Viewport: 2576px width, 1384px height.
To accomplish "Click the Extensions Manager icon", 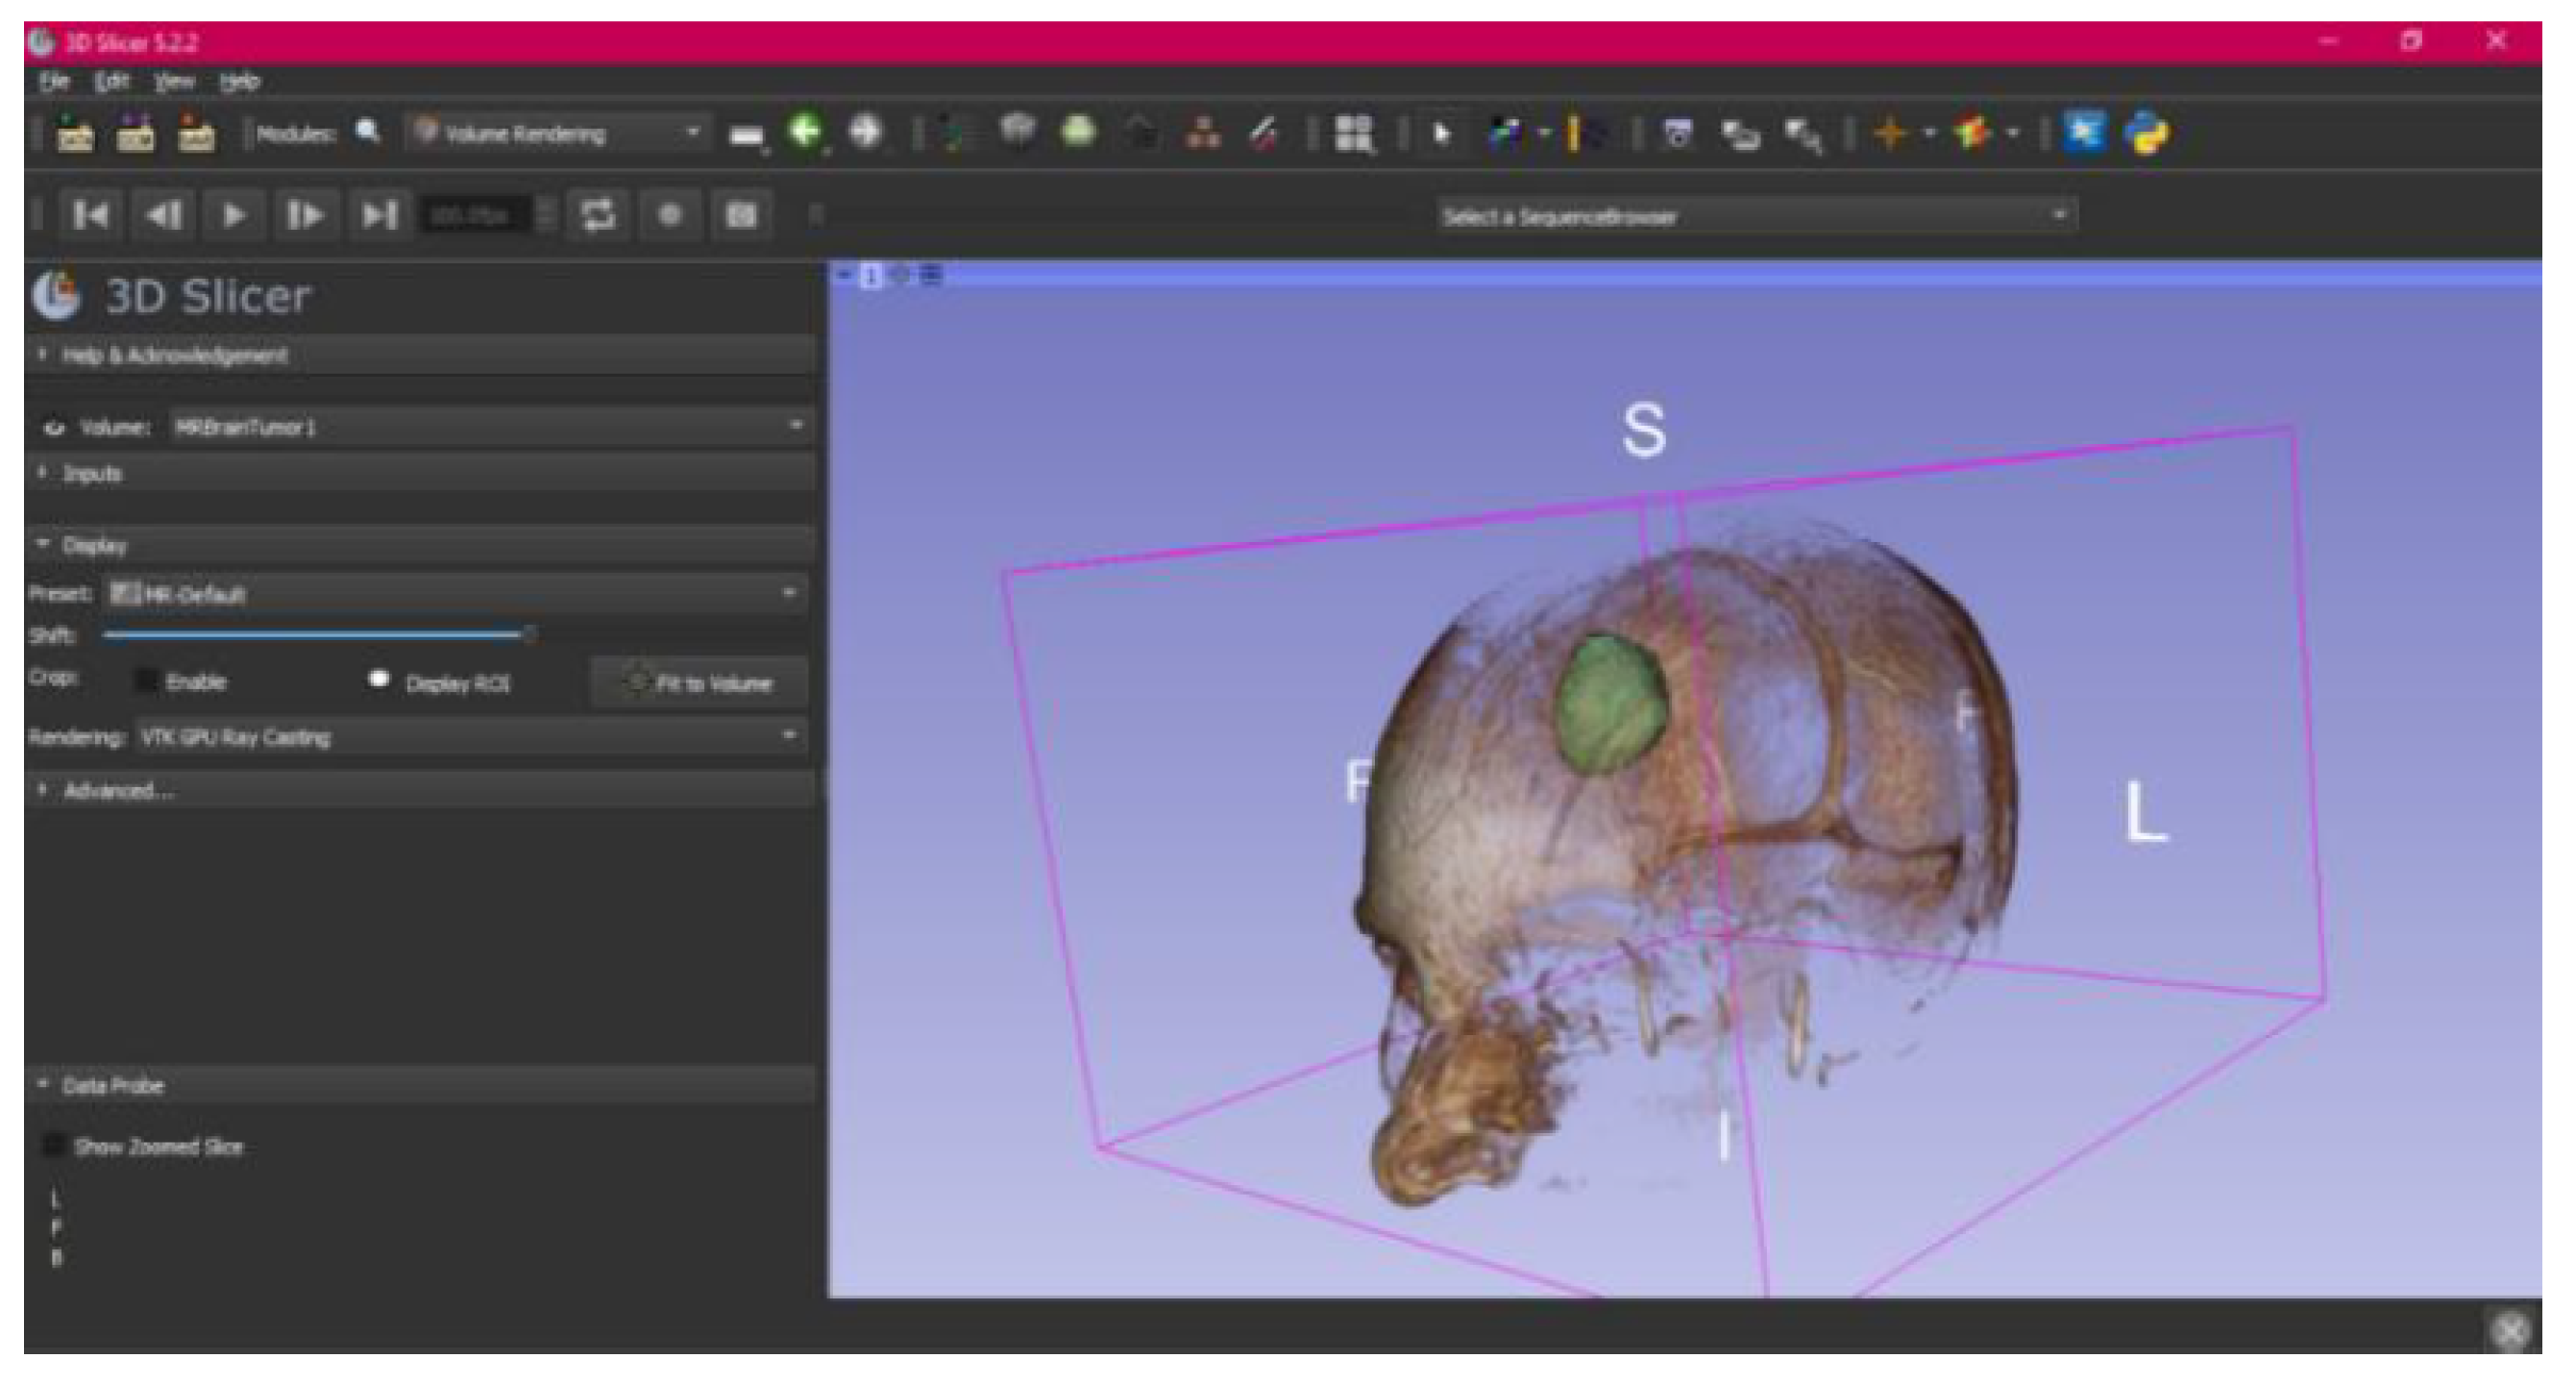I will (x=2085, y=133).
